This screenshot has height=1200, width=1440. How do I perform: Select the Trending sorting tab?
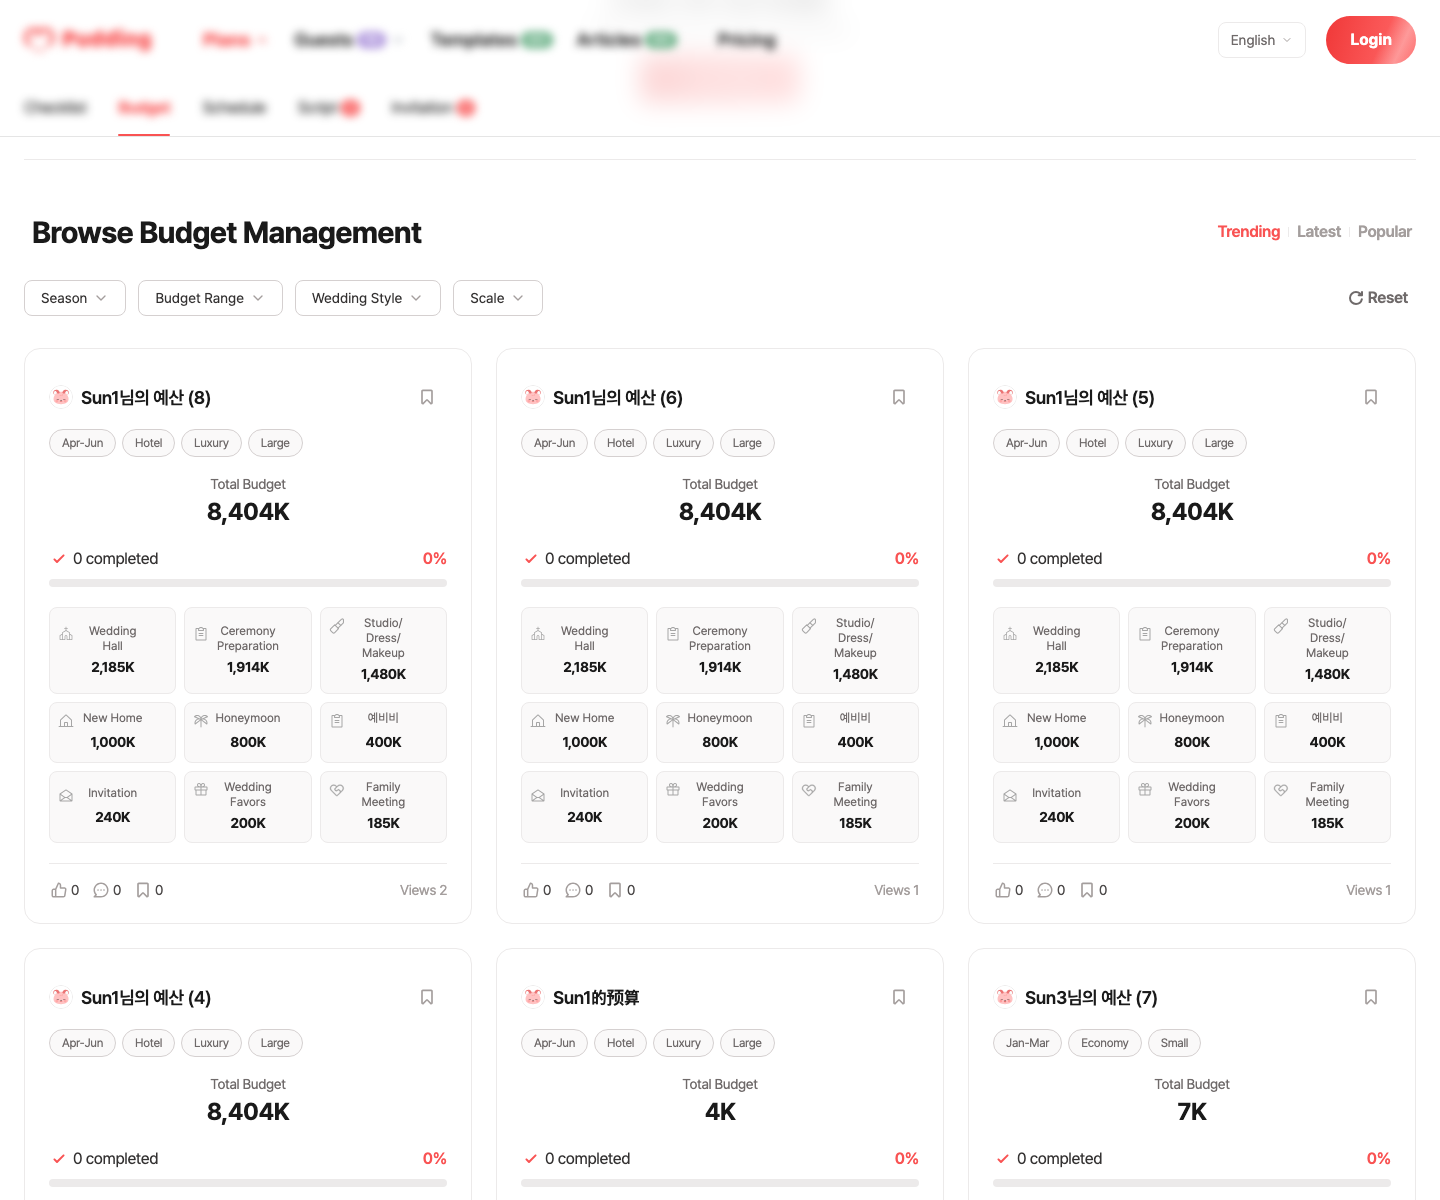[x=1248, y=231]
